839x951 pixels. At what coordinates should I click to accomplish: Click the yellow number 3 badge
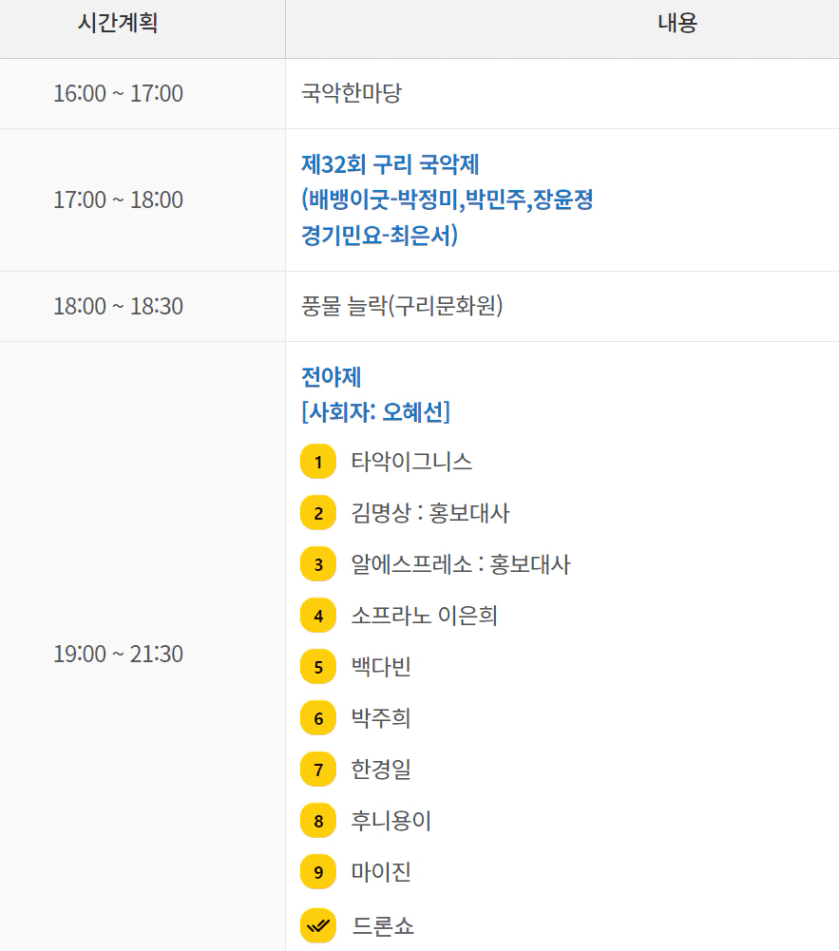click(x=318, y=565)
